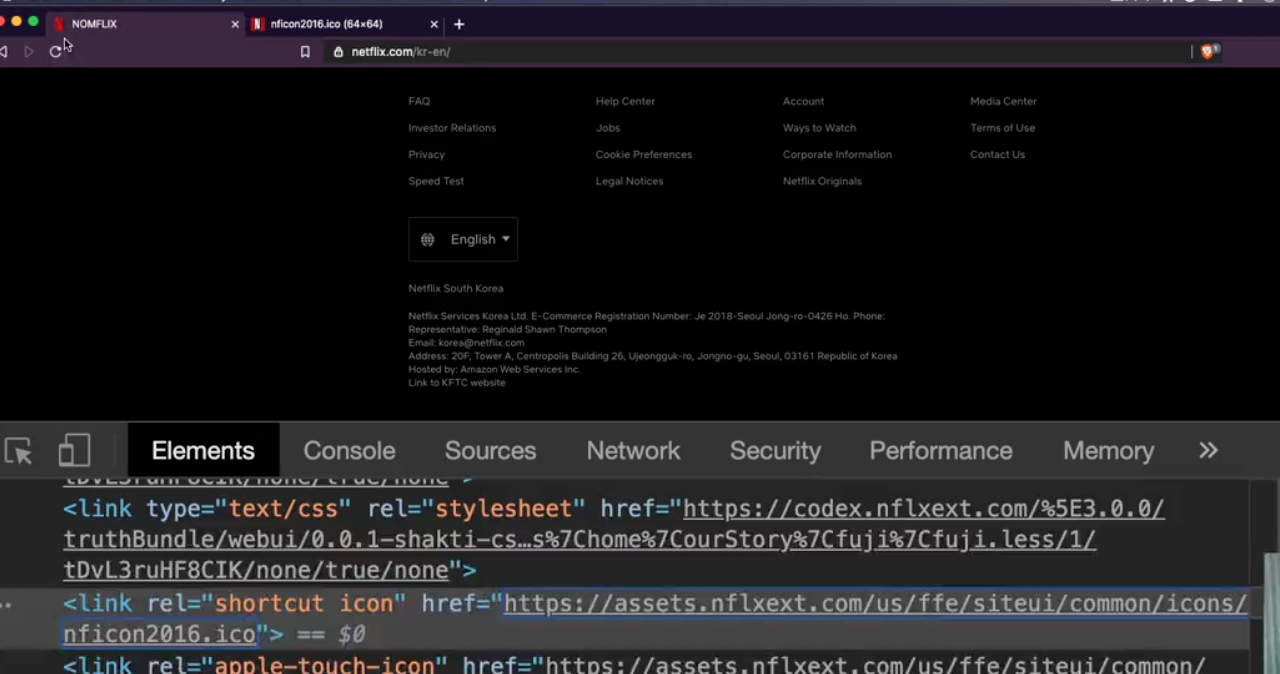Switch to the NOMFLIX tab
Image resolution: width=1280 pixels, height=674 pixels.
point(145,24)
